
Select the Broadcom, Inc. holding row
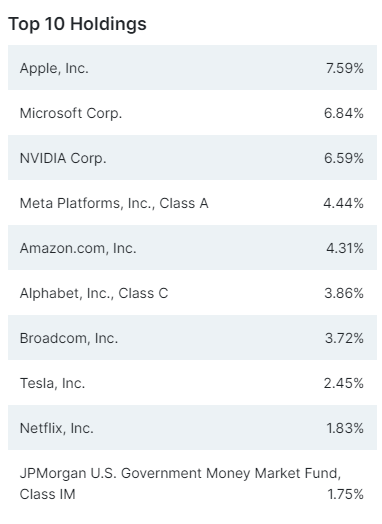point(193,338)
